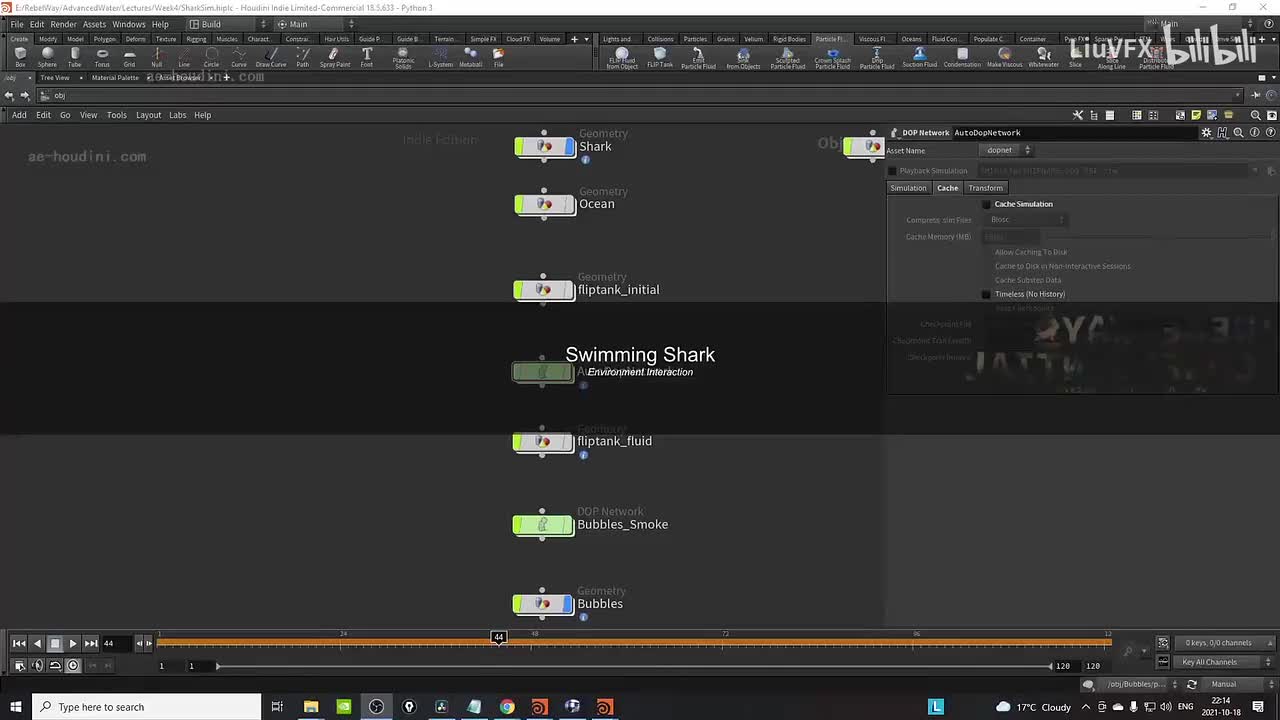Toggle the Playback Simulation checkbox
This screenshot has height=720, width=1280.
point(892,171)
